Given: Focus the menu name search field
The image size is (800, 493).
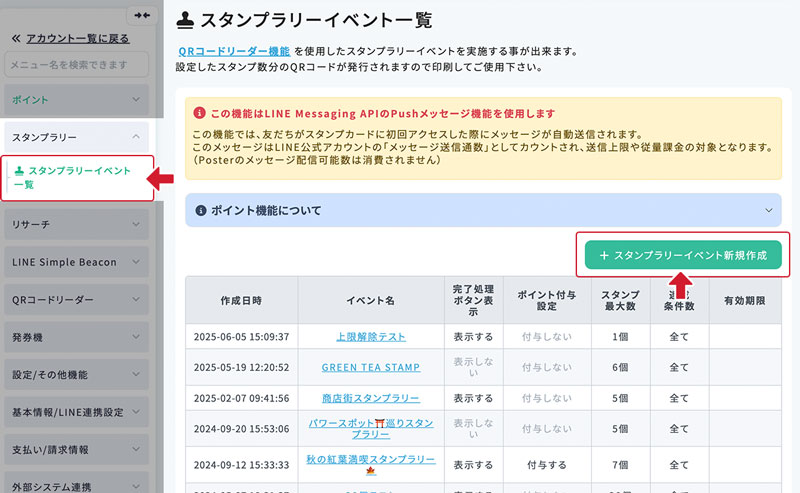Looking at the screenshot, I should pos(76,65).
